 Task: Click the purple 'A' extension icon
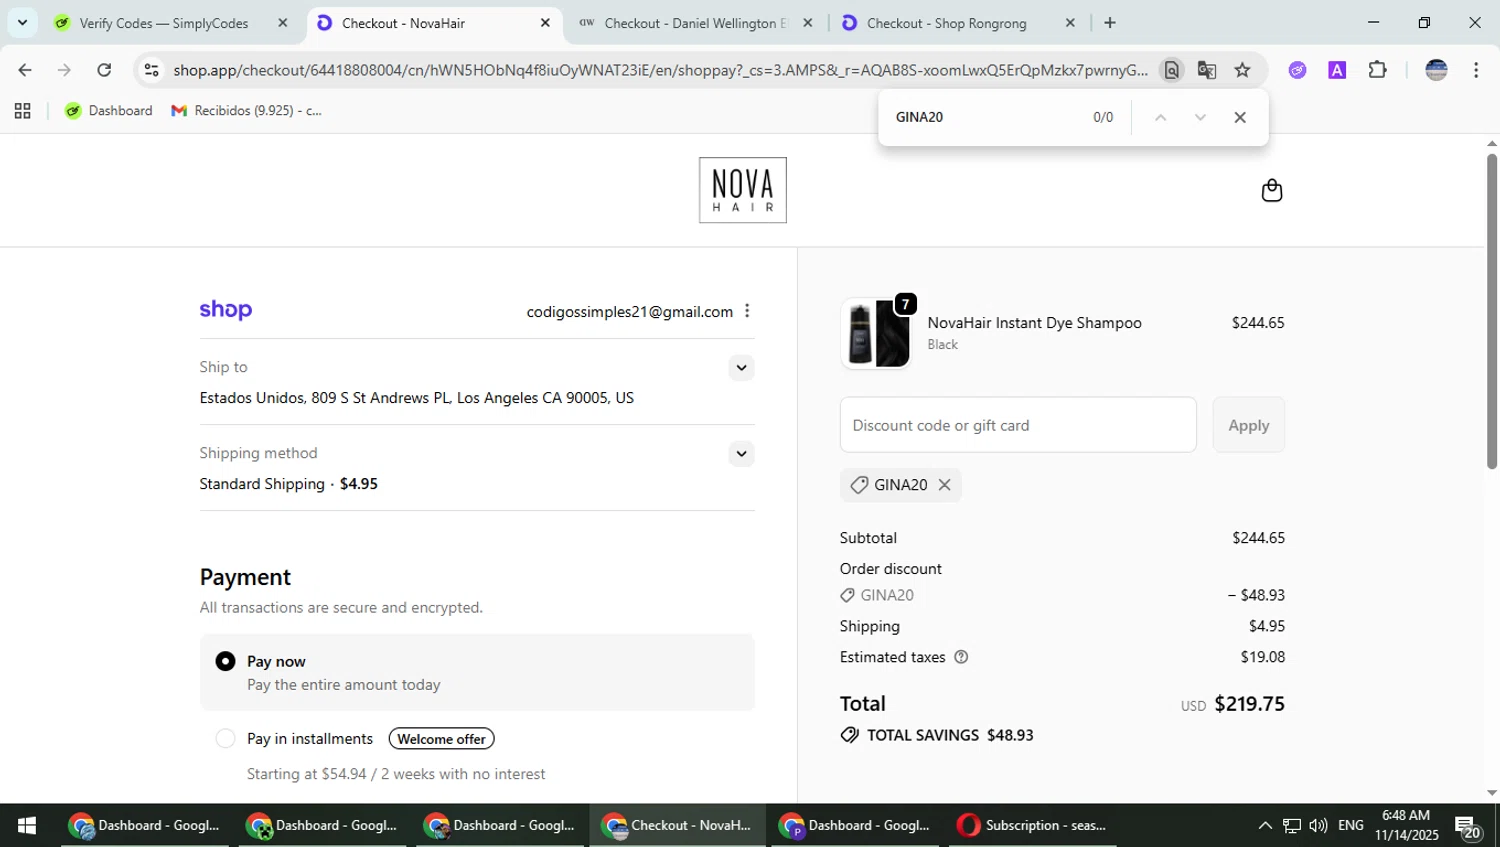(1337, 70)
